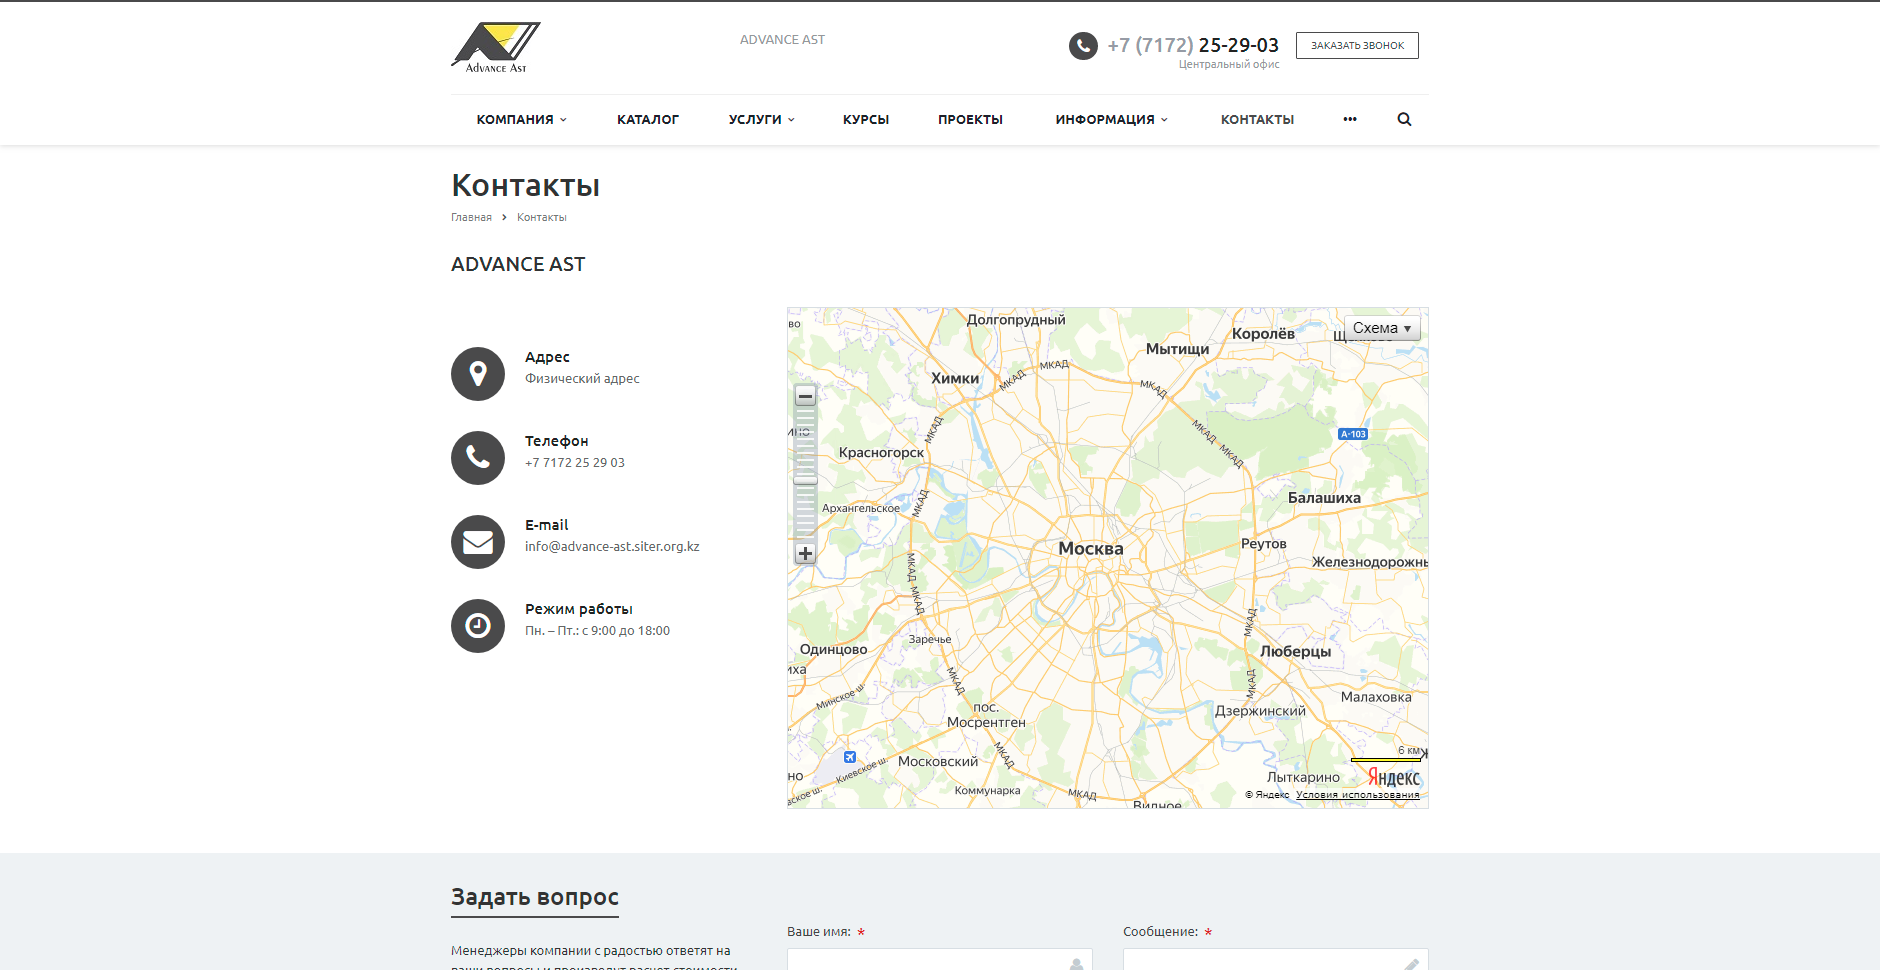Click the info@advance-ast.siter.org.kz email
This screenshot has height=970, width=1880.
(612, 547)
